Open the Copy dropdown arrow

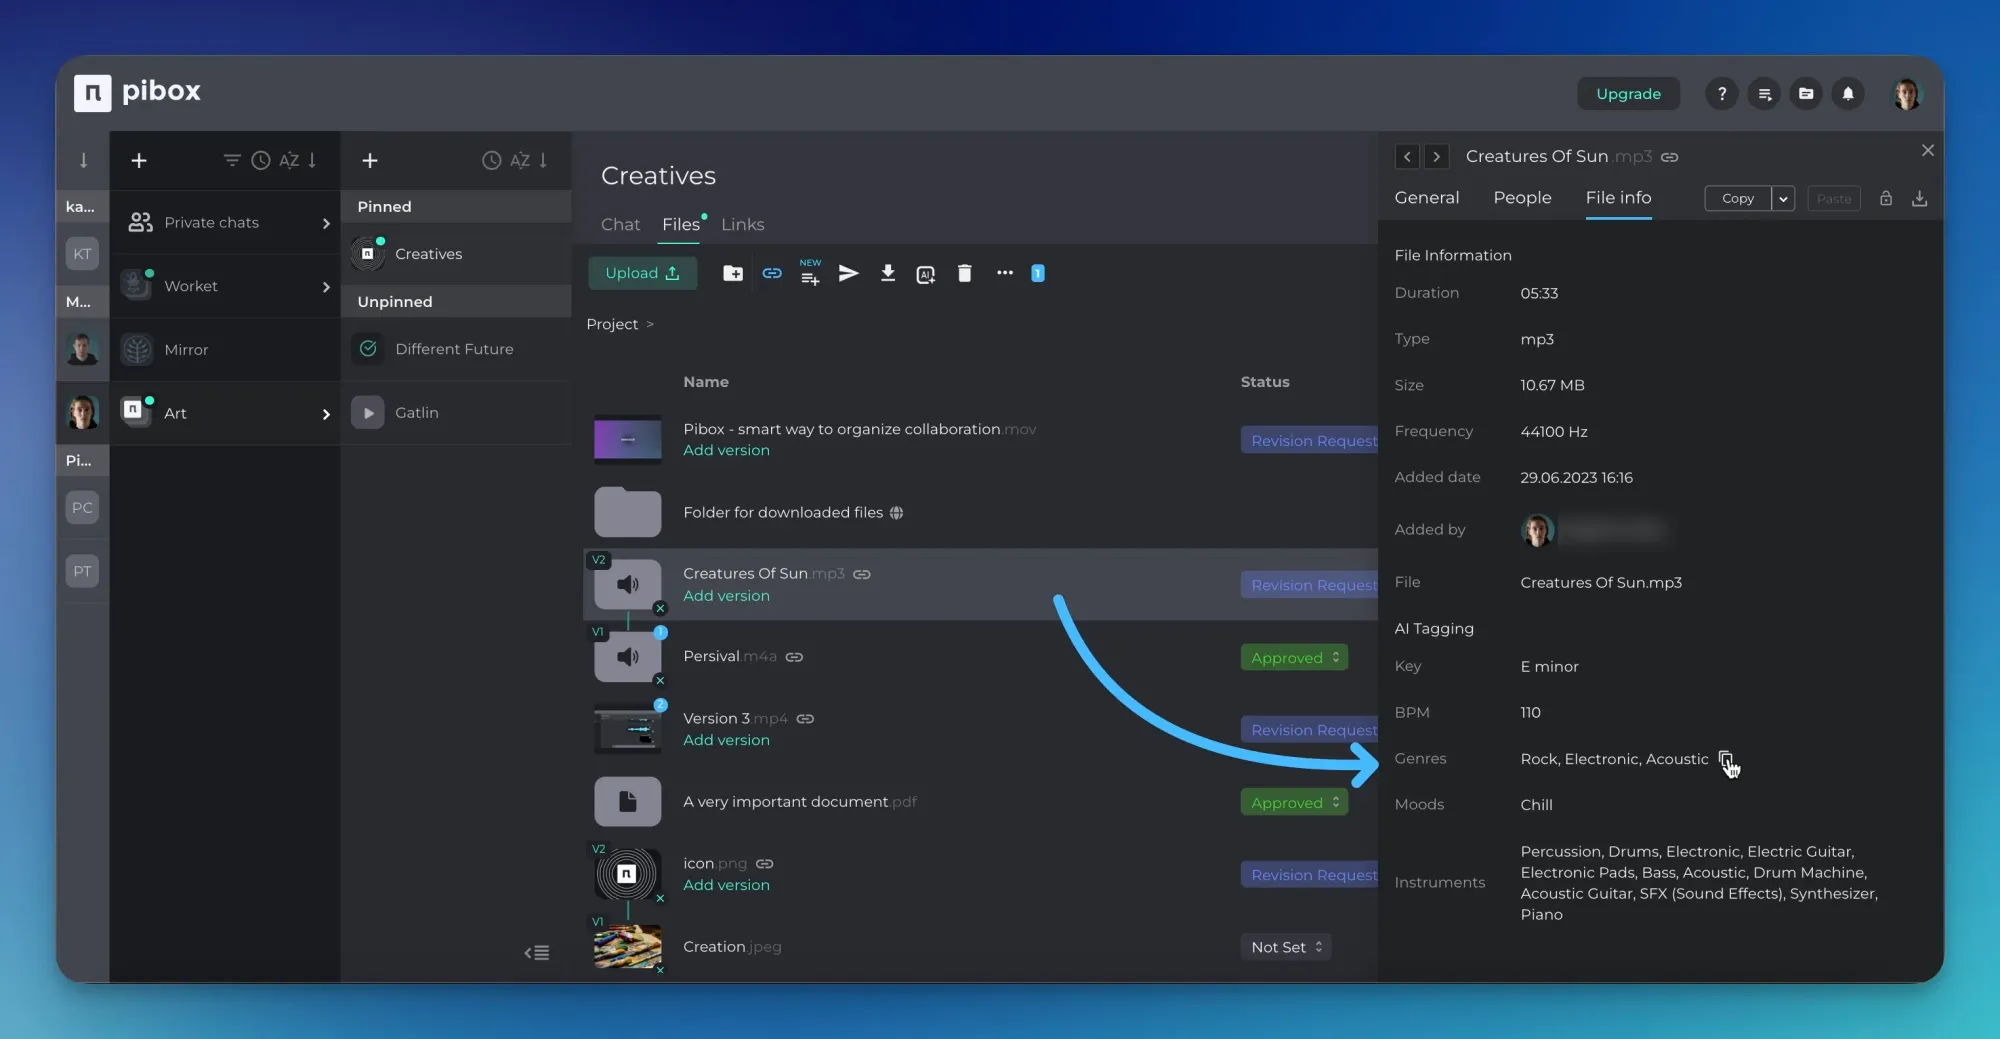tap(1783, 198)
